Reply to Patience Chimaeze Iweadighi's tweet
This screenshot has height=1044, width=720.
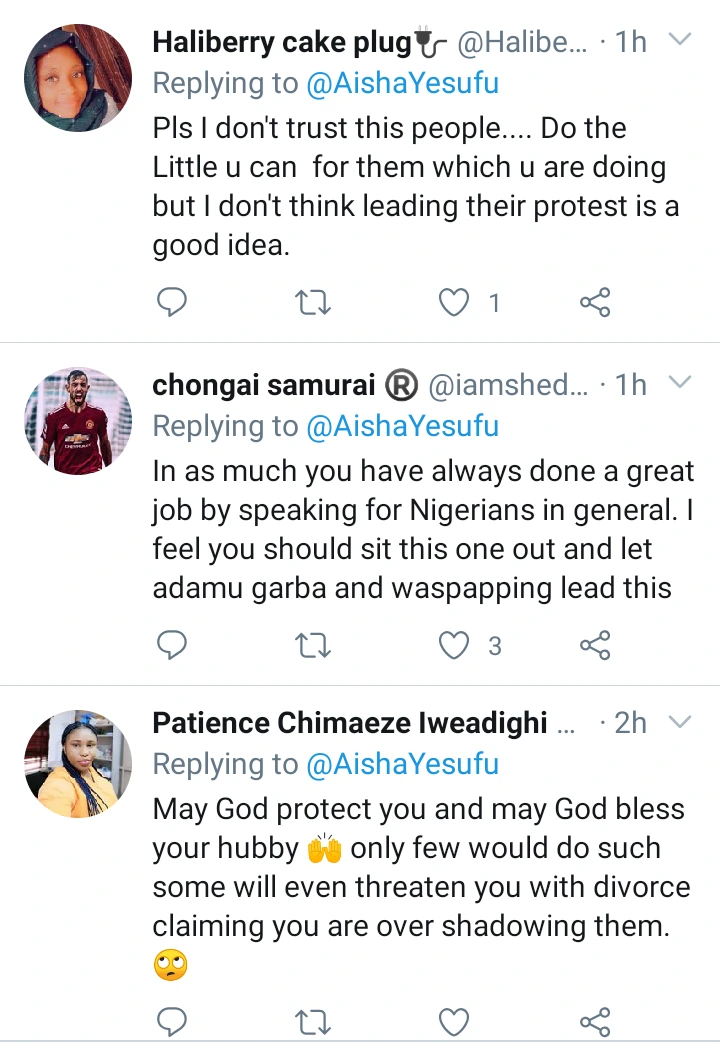pyautogui.click(x=172, y=1021)
